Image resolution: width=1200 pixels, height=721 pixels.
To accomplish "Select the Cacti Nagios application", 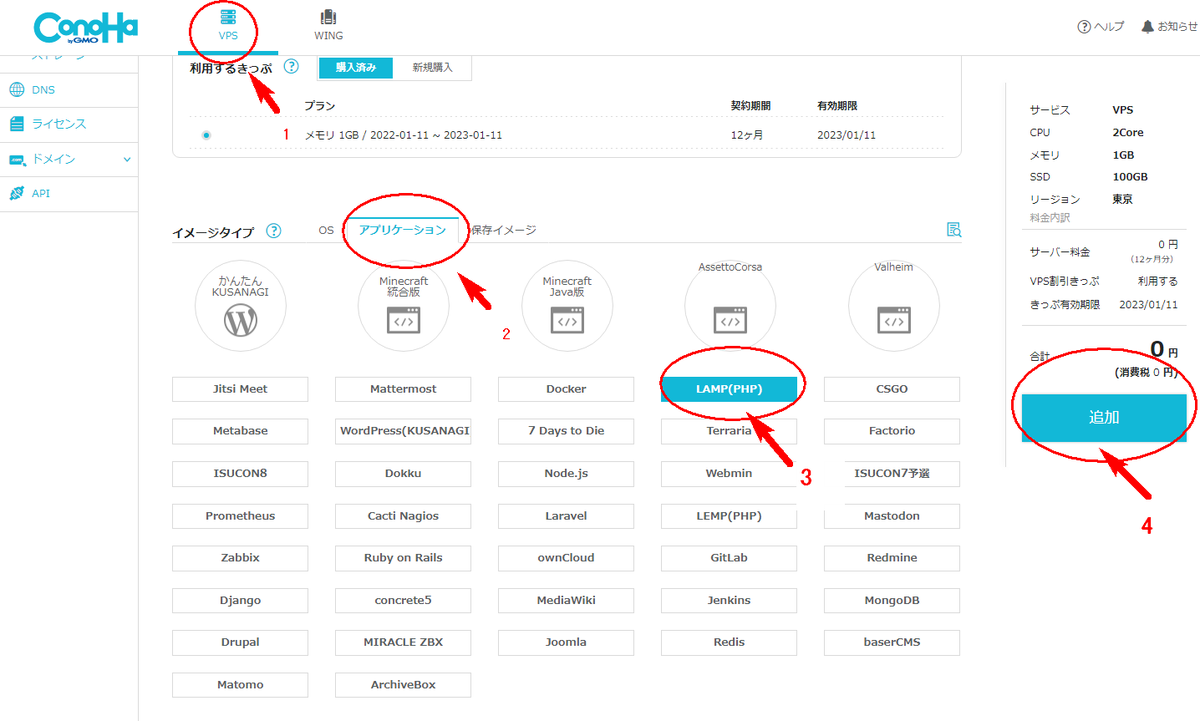I will [403, 516].
